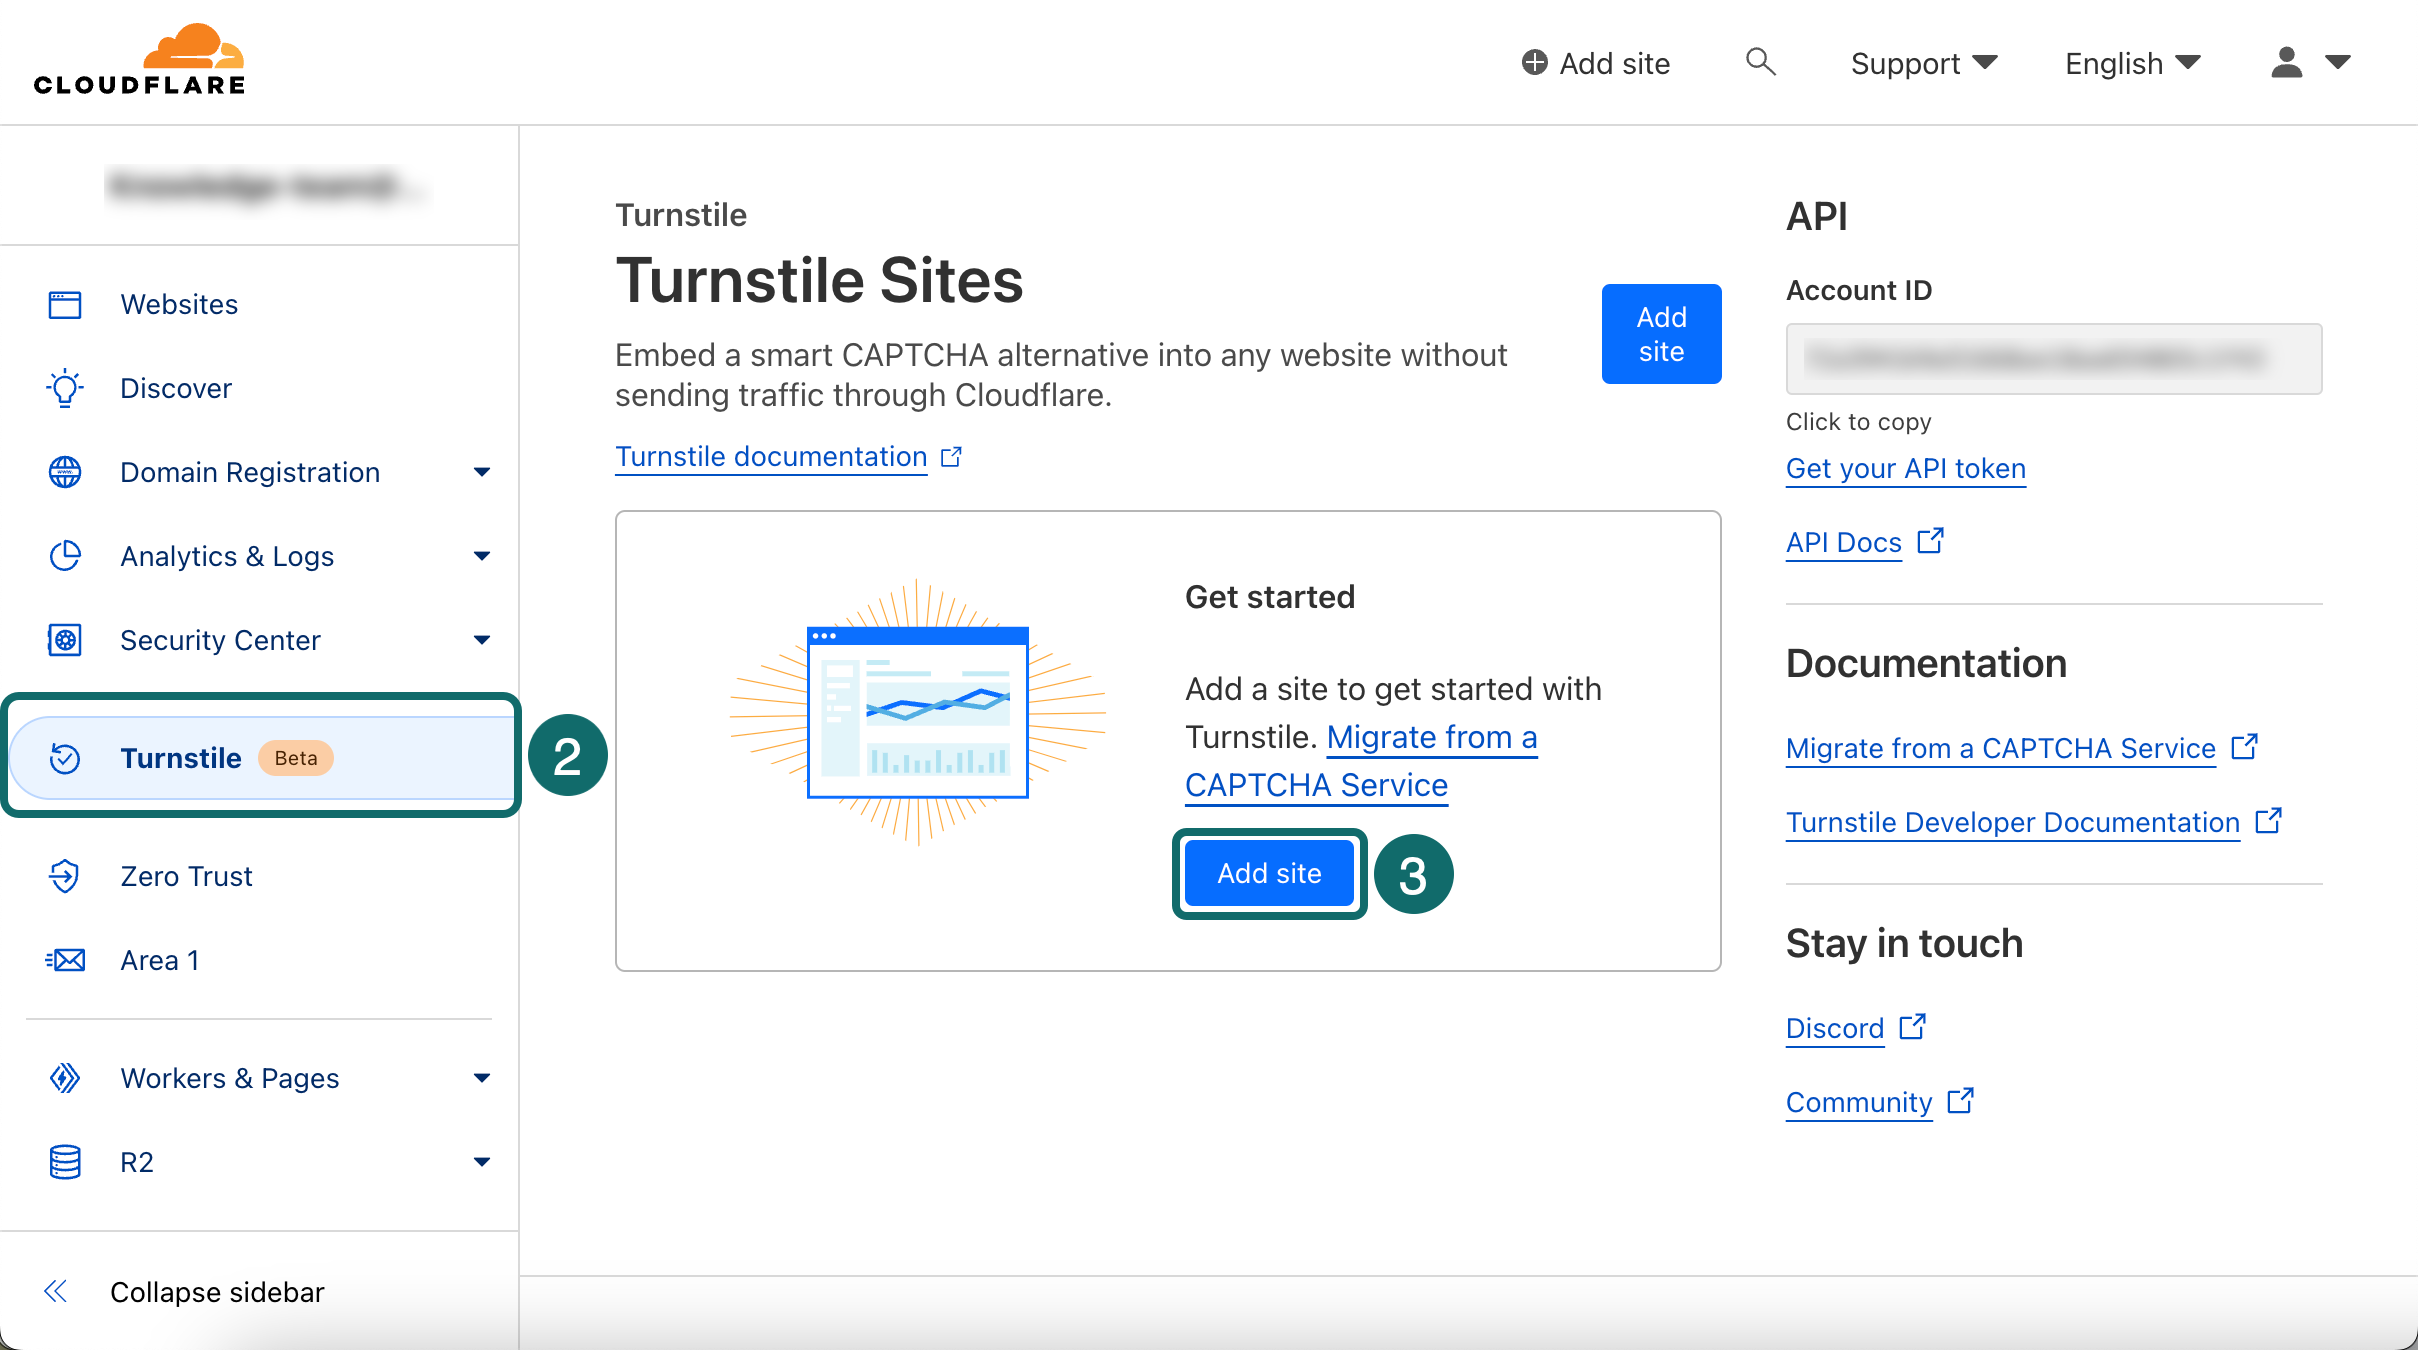Click the Area 1 envelope icon
The image size is (2418, 1350).
[65, 960]
